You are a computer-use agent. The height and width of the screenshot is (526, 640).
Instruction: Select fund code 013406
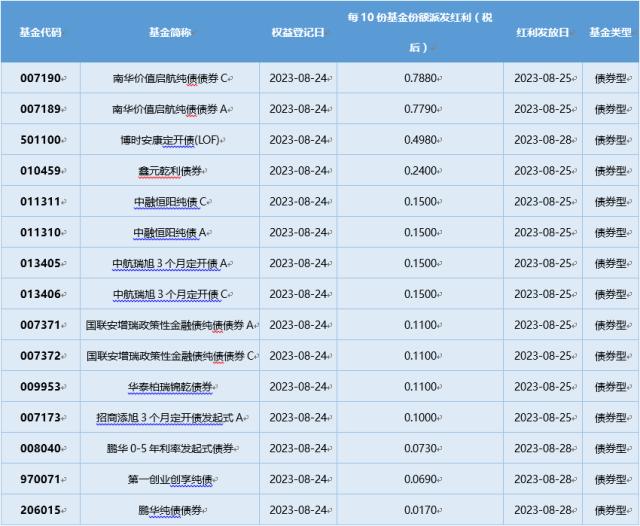40,294
